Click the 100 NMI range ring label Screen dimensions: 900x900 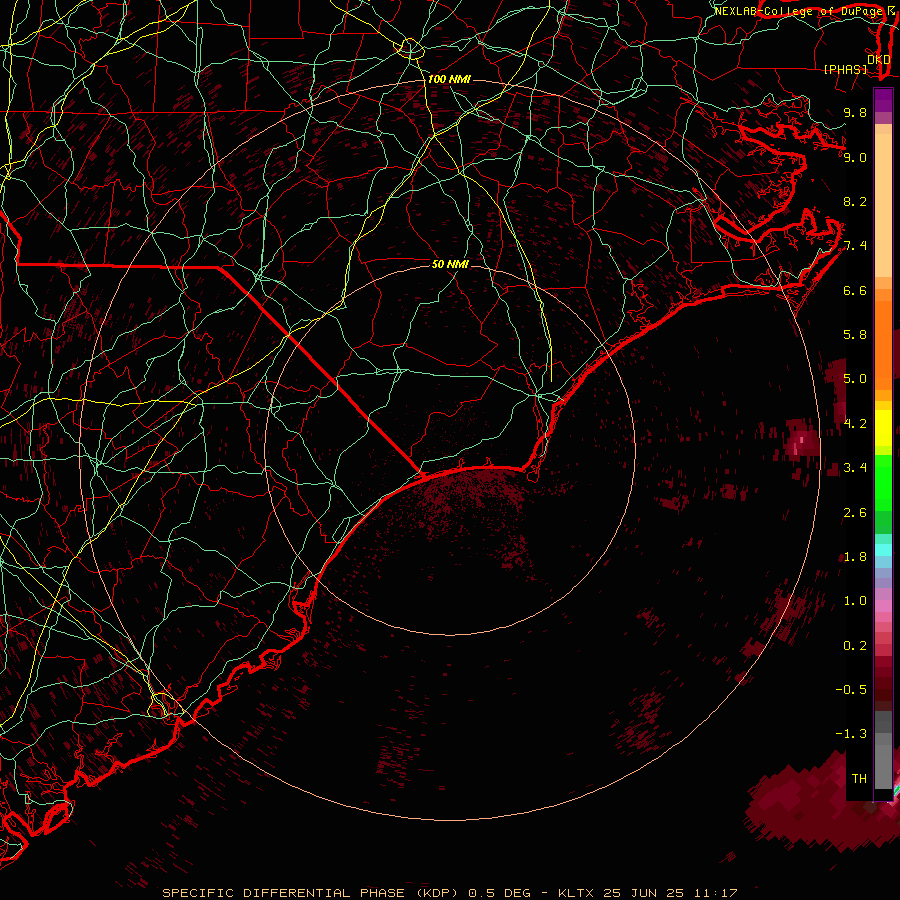[x=449, y=79]
